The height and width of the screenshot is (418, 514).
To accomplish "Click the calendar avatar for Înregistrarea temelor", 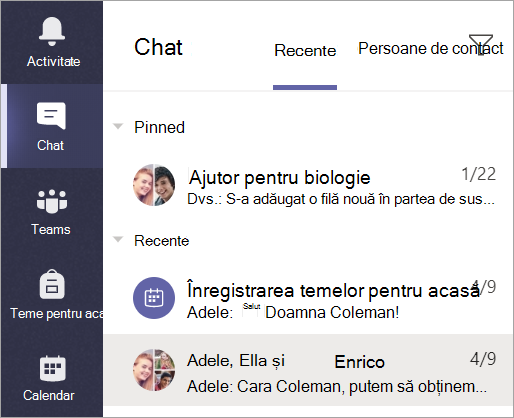I will (x=154, y=298).
